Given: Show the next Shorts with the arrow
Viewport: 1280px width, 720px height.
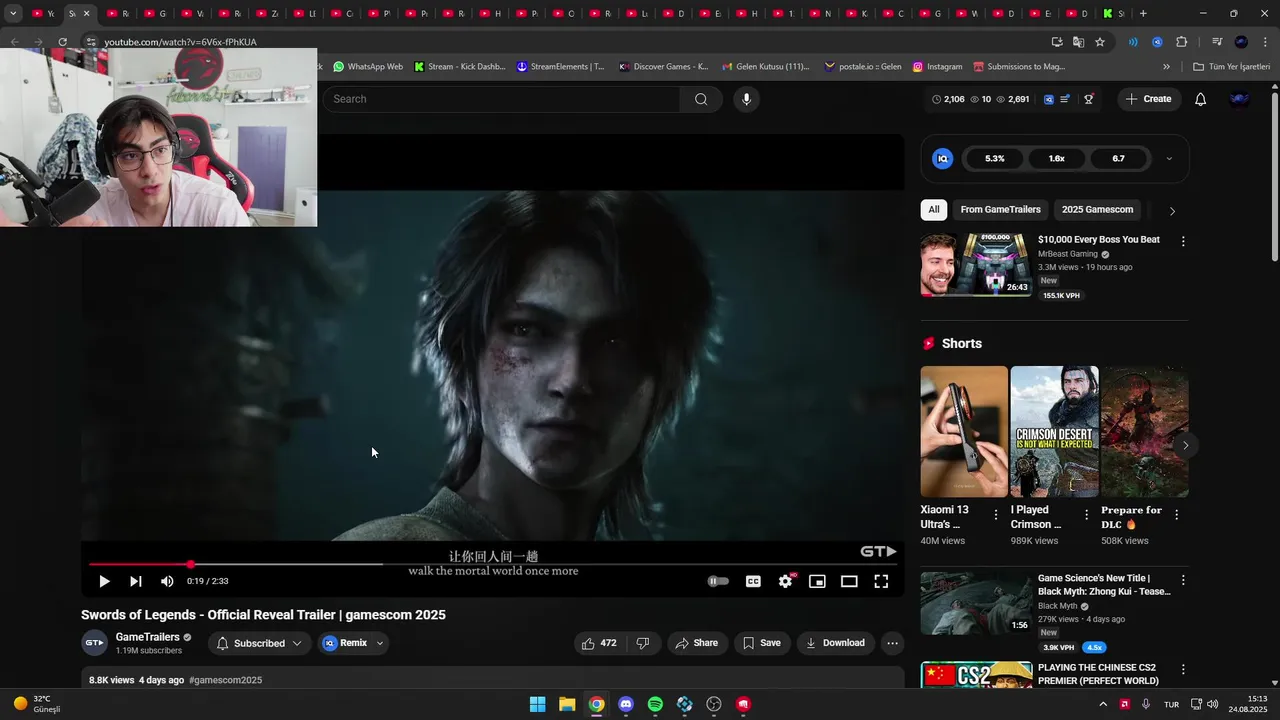Looking at the screenshot, I should click(1185, 446).
